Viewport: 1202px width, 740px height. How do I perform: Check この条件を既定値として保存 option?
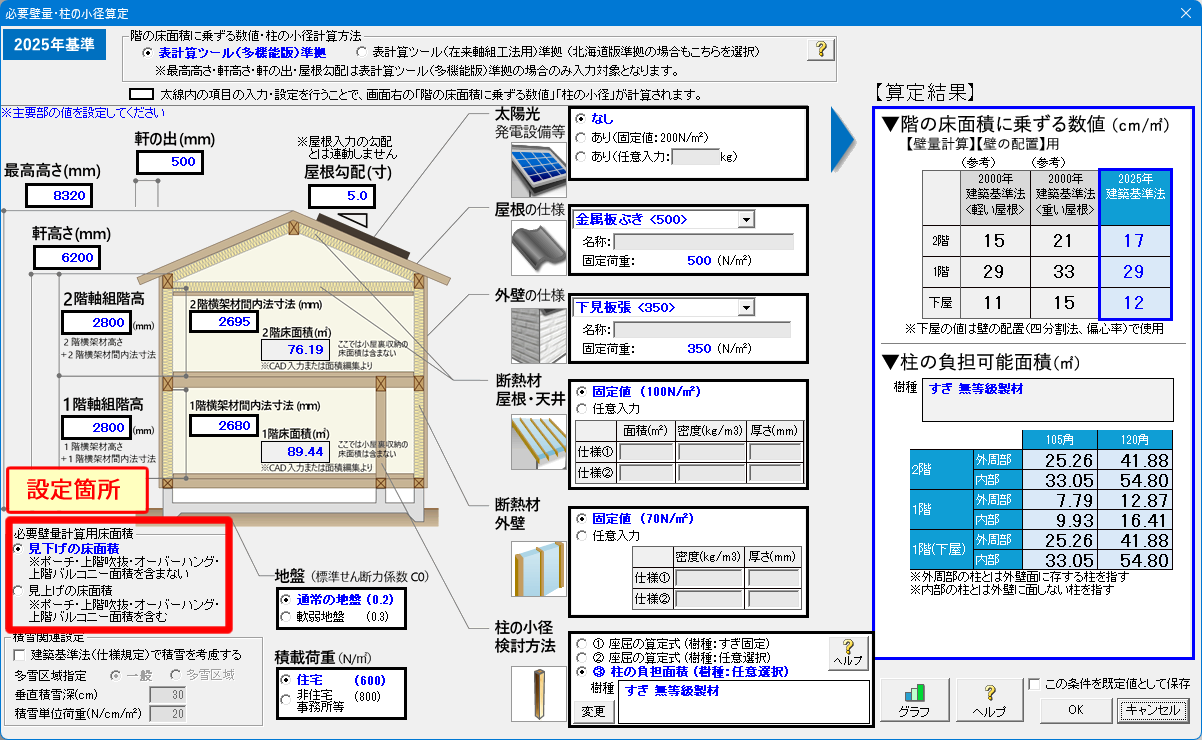[x=1034, y=684]
